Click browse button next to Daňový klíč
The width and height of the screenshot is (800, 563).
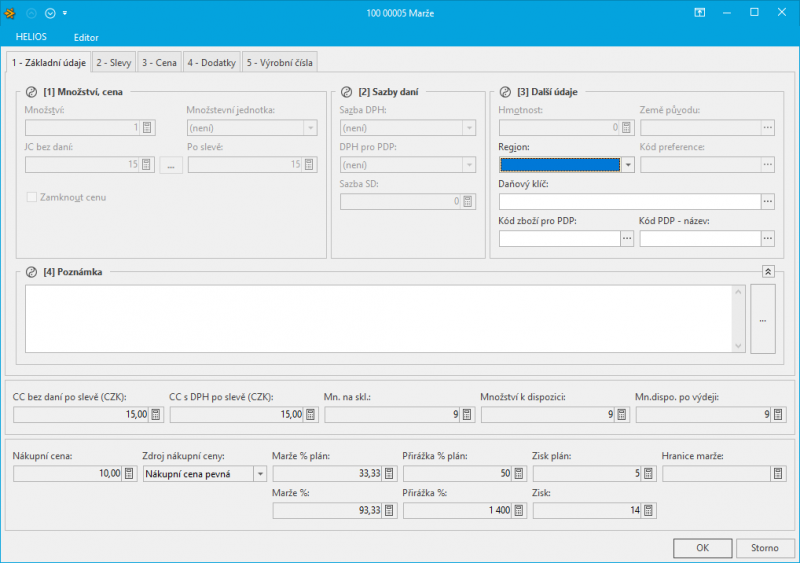[x=768, y=201]
